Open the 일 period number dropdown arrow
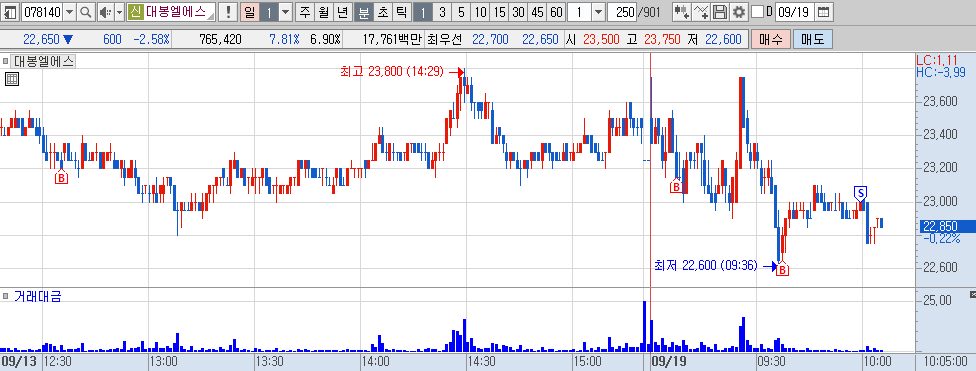The height and width of the screenshot is (371, 976). click(x=285, y=11)
